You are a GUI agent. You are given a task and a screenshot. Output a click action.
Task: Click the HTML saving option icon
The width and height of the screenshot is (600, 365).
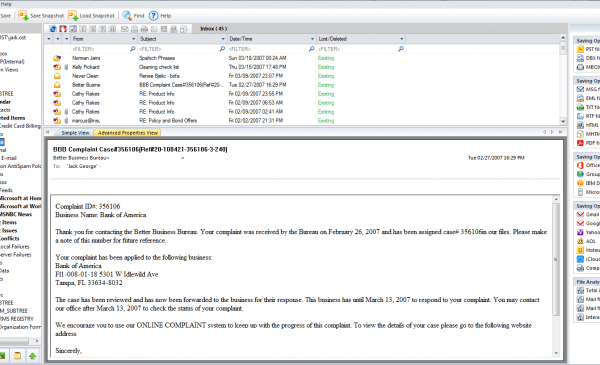pos(580,125)
